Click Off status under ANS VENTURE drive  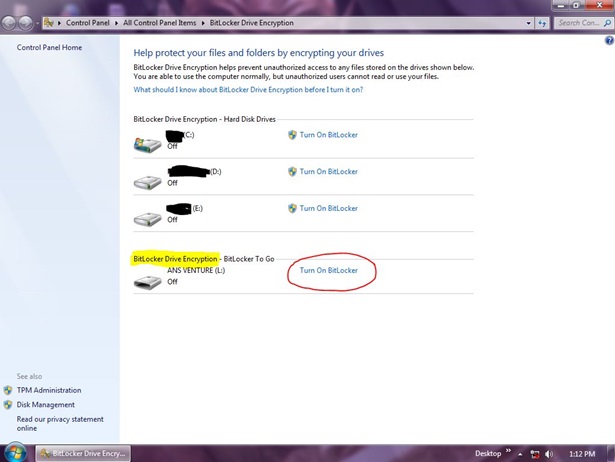172,282
